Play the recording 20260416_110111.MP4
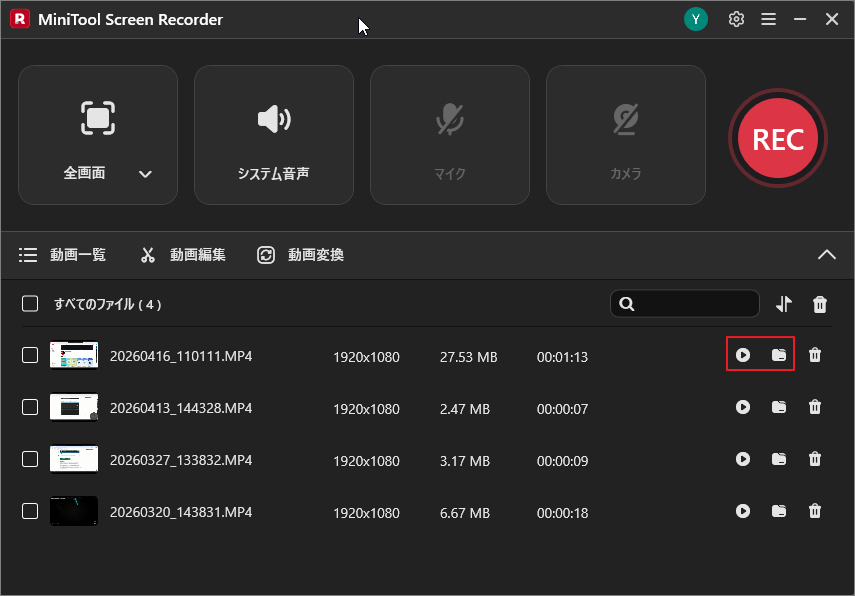 (x=743, y=355)
